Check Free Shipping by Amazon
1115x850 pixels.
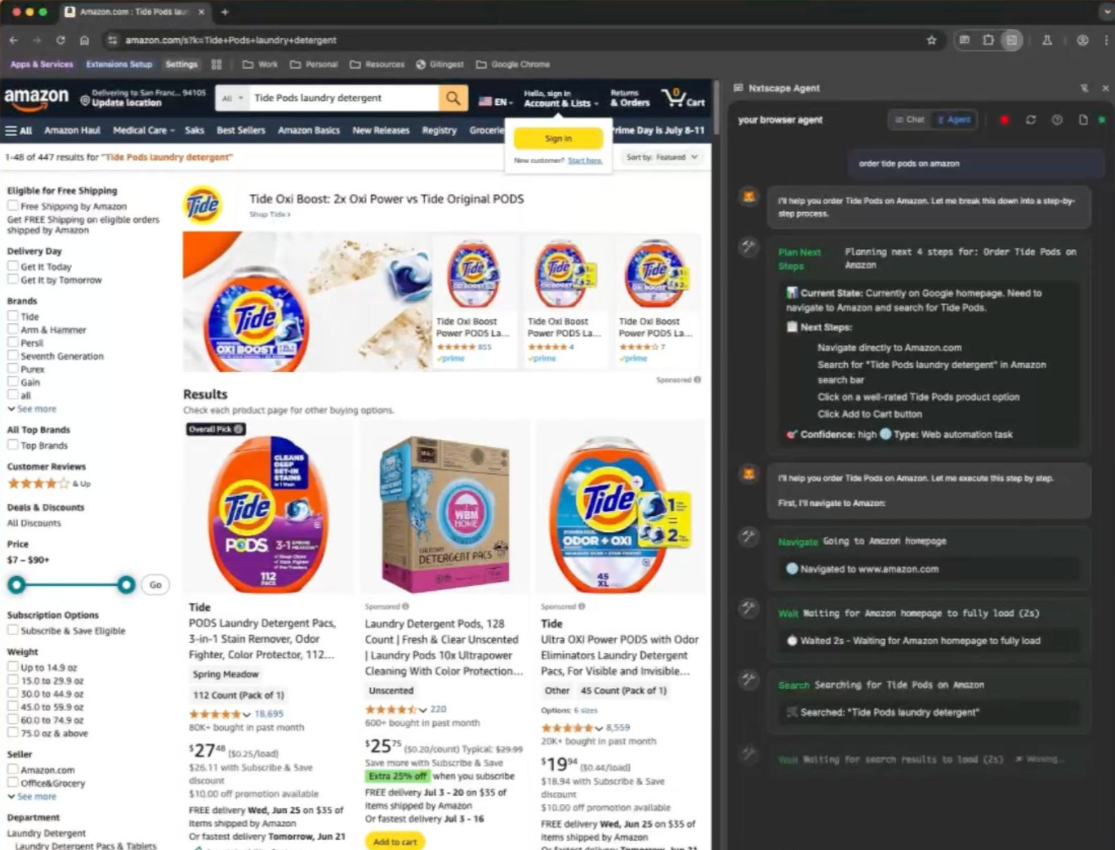click(x=13, y=206)
